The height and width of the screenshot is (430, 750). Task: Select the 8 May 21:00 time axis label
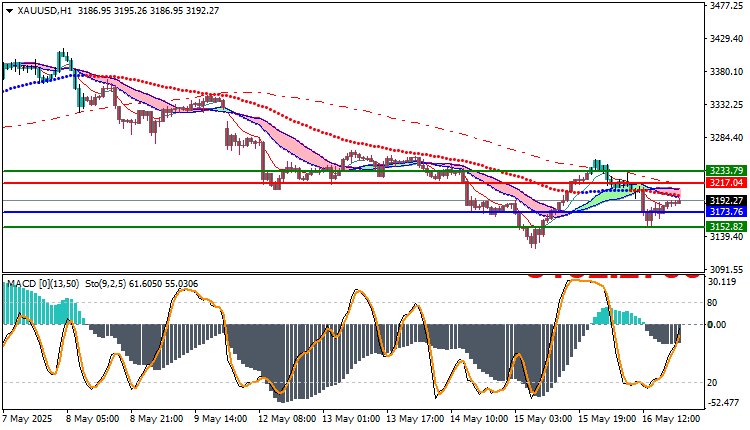157,419
